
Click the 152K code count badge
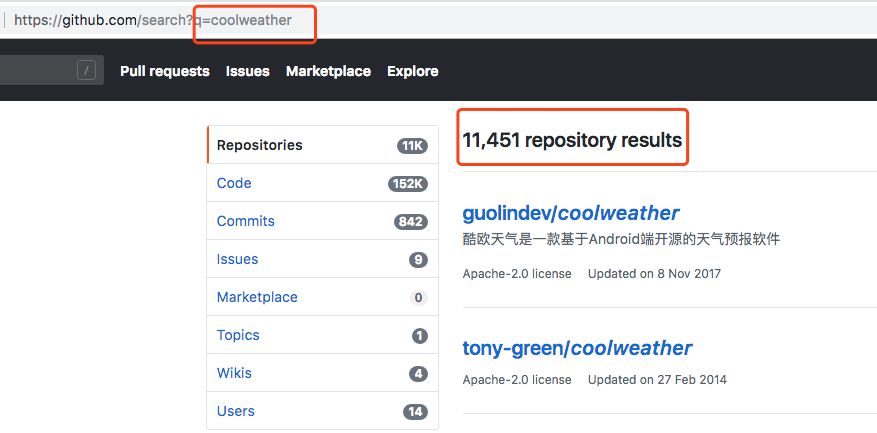pos(408,184)
